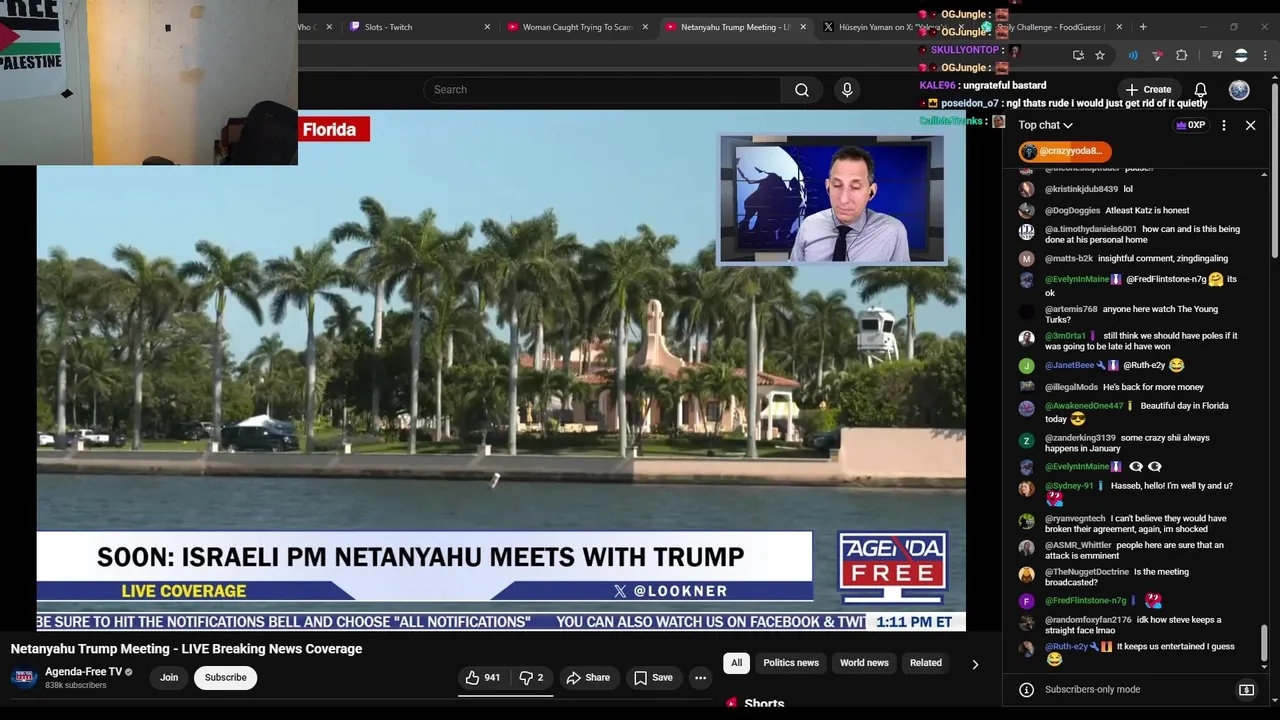Save the video to a playlist
Image resolution: width=1280 pixels, height=720 pixels.
tap(653, 678)
